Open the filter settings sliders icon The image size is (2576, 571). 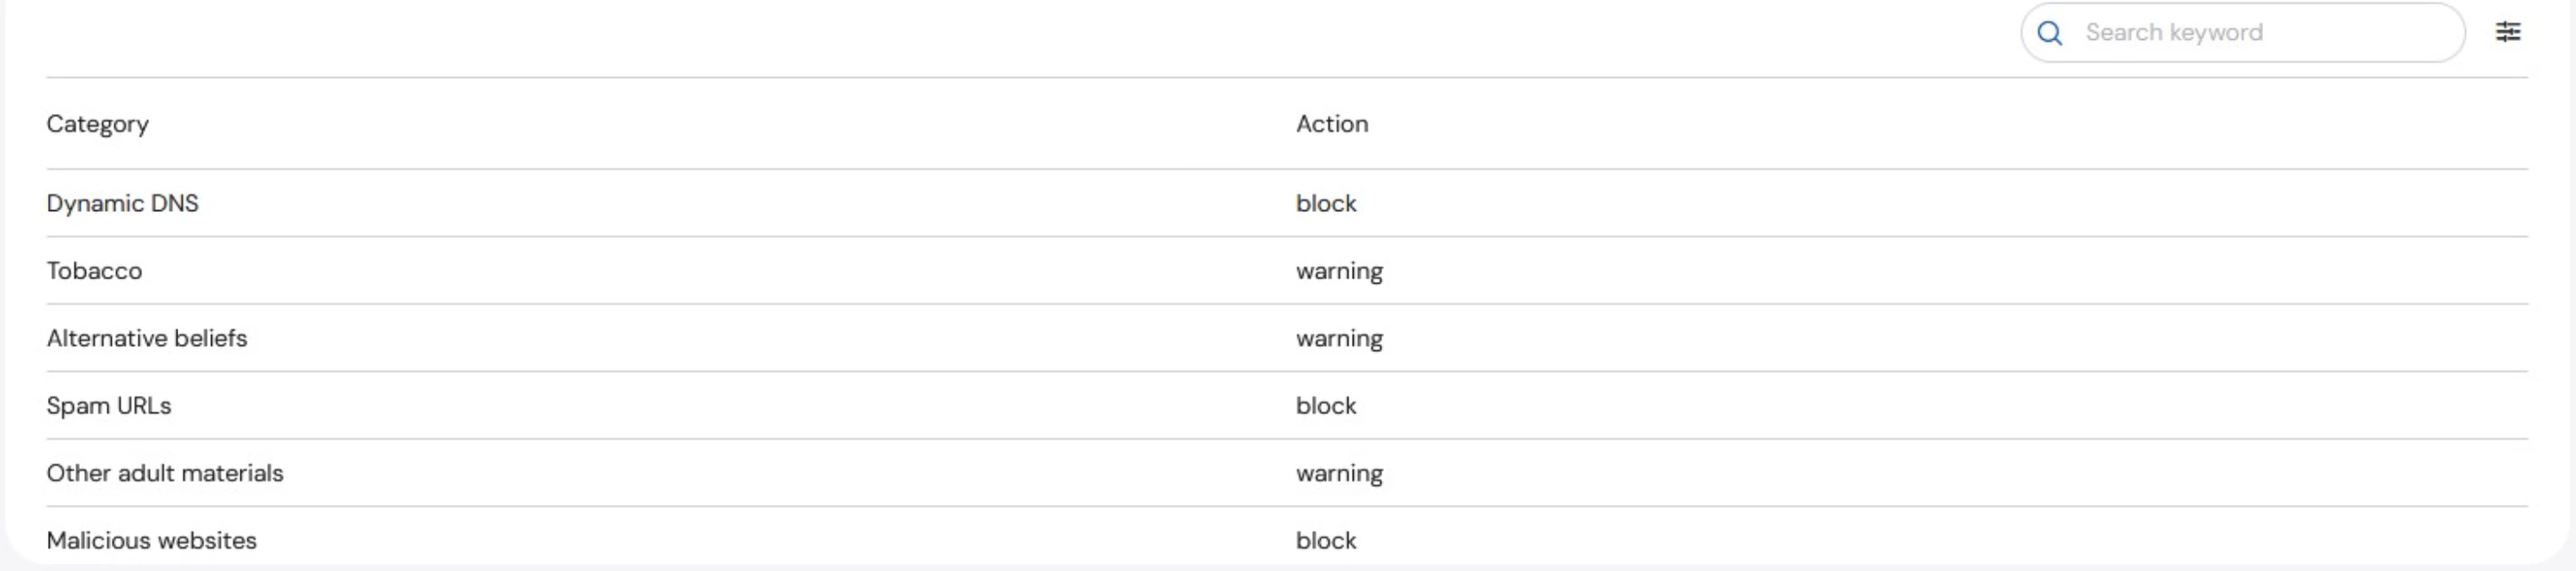pyautogui.click(x=2507, y=32)
